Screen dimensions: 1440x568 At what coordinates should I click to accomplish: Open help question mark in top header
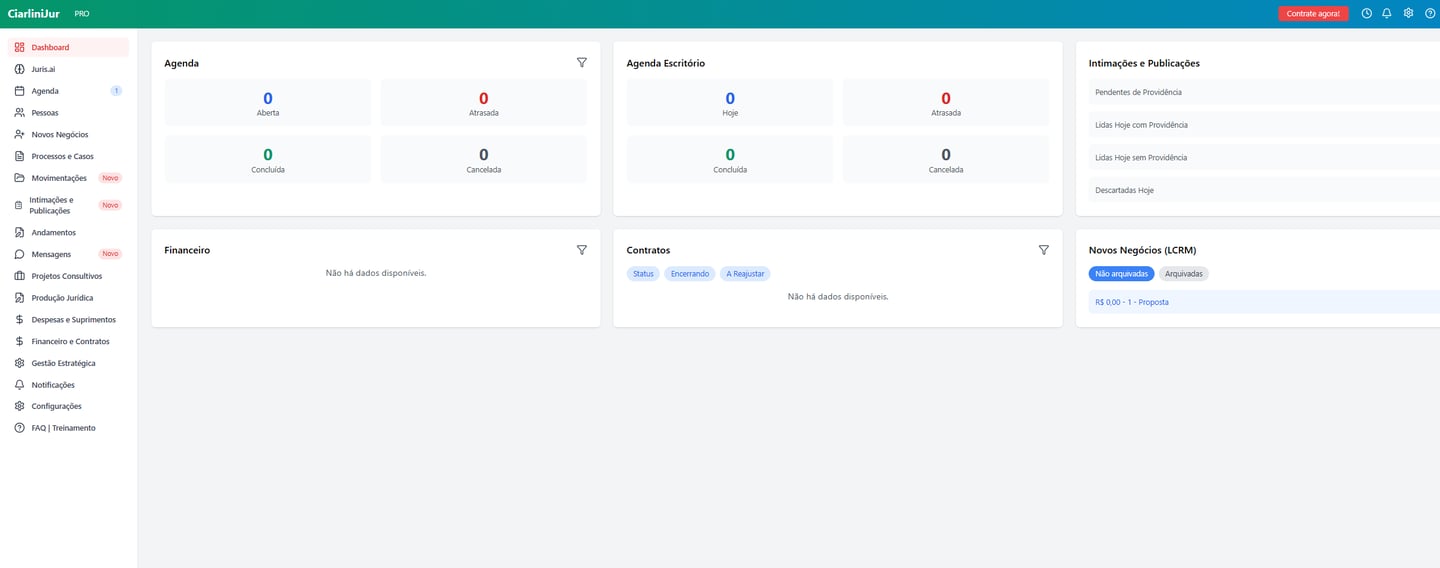(x=1429, y=13)
